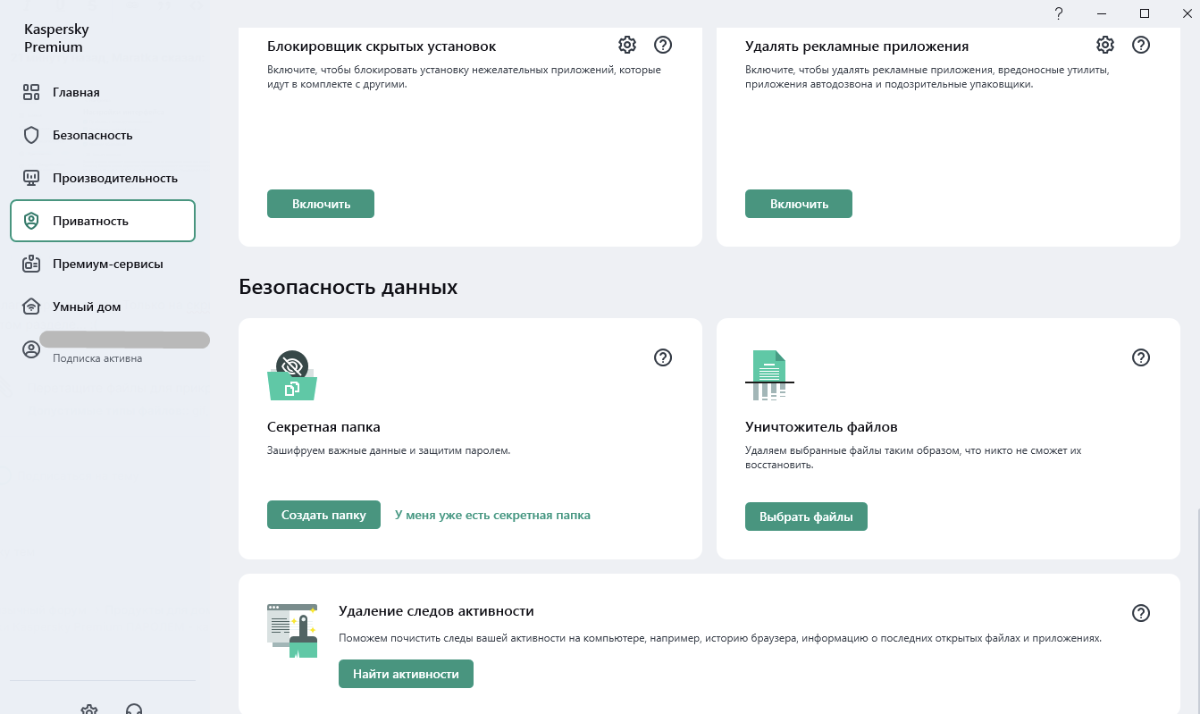Click the Подписка активна status text
This screenshot has height=714, width=1200.
[x=97, y=358]
